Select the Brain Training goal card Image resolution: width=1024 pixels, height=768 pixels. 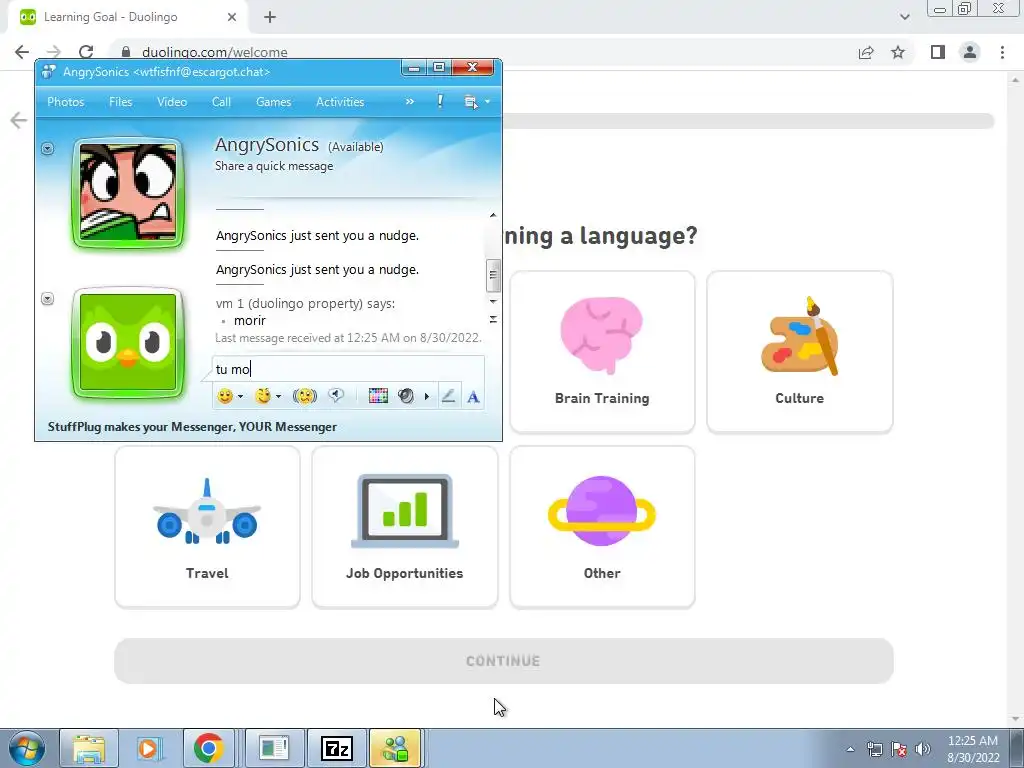point(602,352)
